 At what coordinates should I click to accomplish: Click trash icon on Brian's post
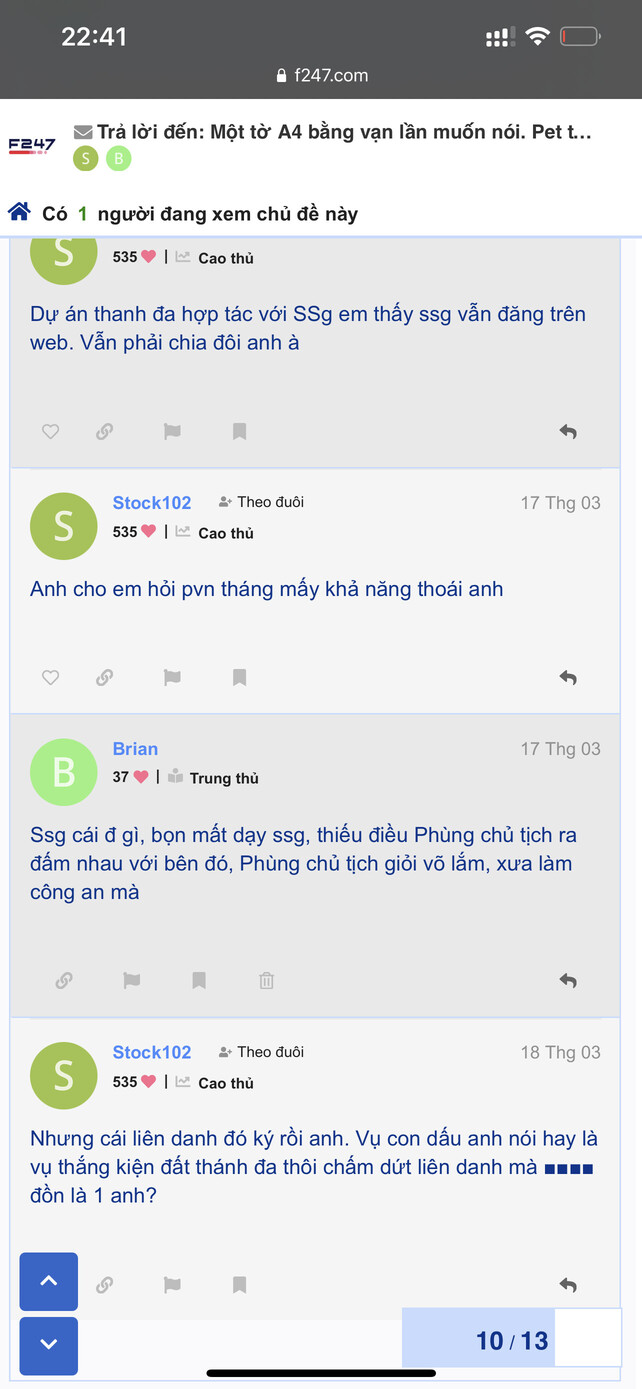[266, 980]
